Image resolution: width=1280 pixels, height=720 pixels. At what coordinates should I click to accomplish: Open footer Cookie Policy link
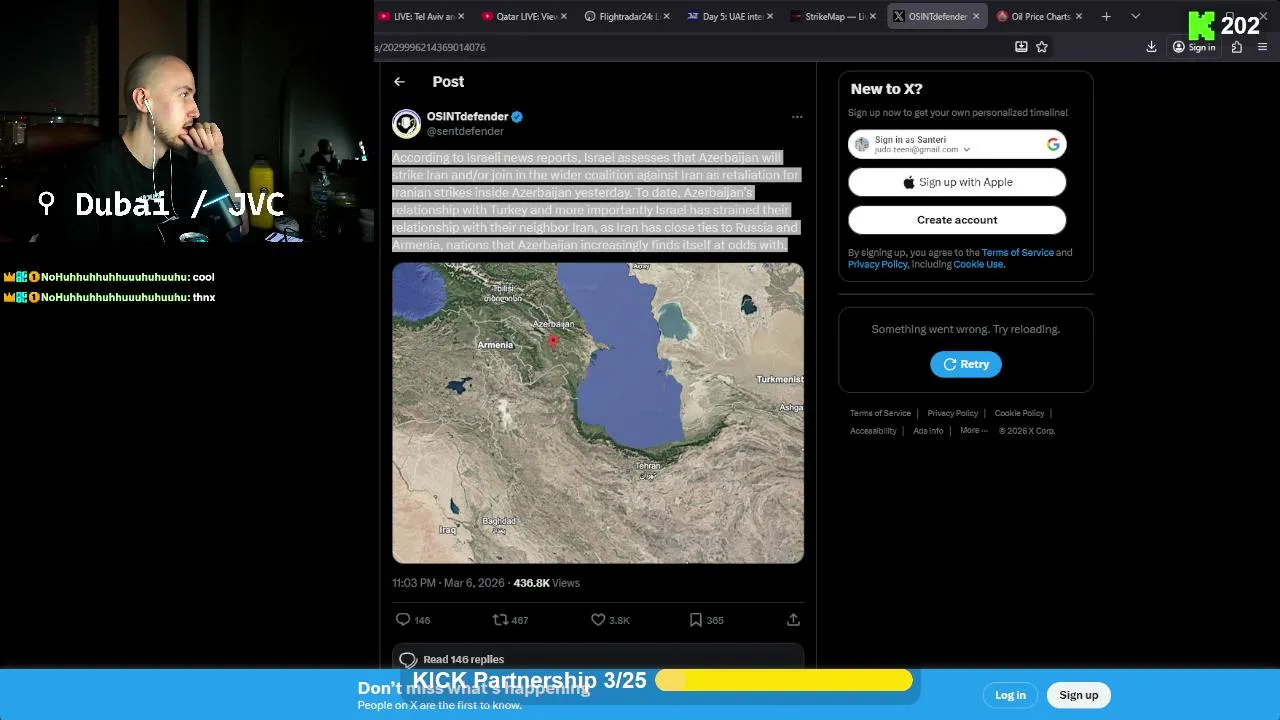click(1019, 413)
